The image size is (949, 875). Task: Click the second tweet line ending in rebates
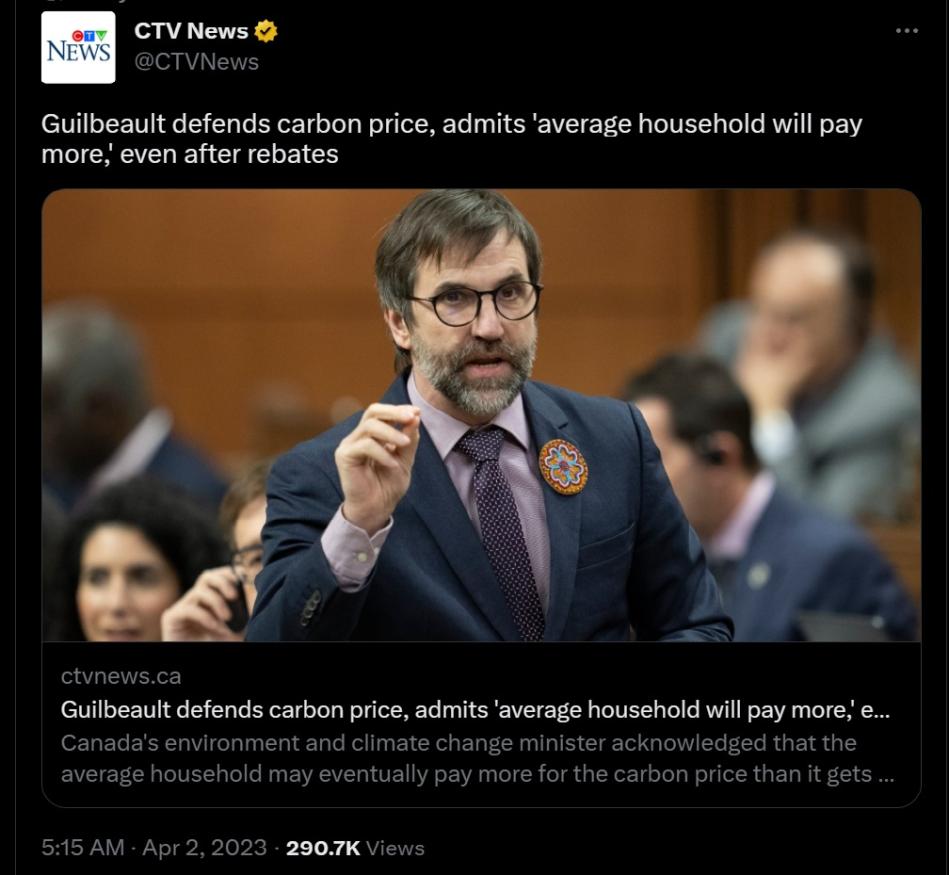click(189, 154)
